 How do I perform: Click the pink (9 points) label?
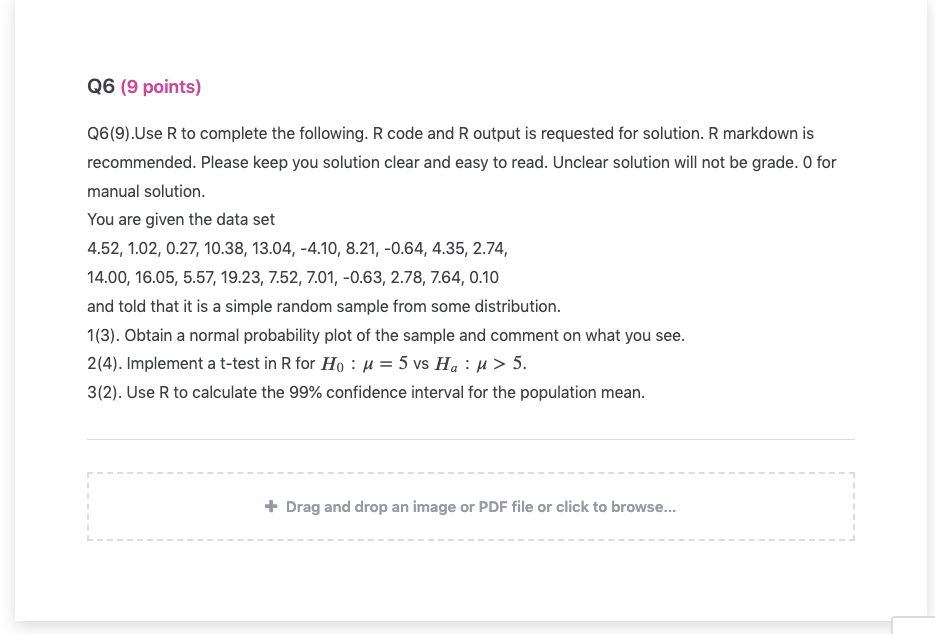point(161,87)
